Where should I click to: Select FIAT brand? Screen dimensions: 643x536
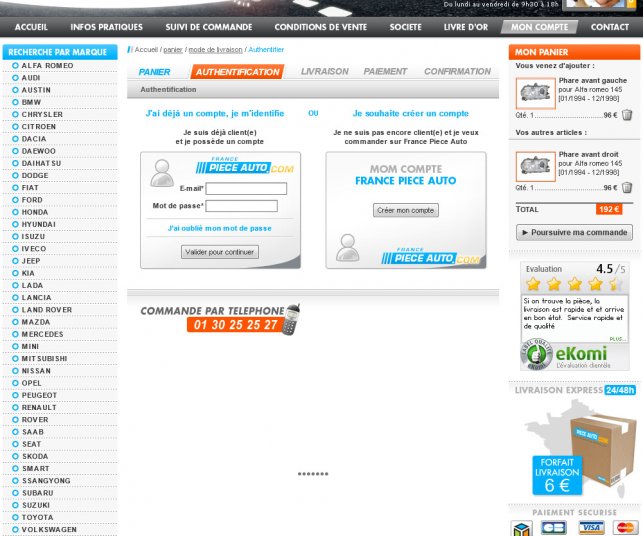(30, 188)
